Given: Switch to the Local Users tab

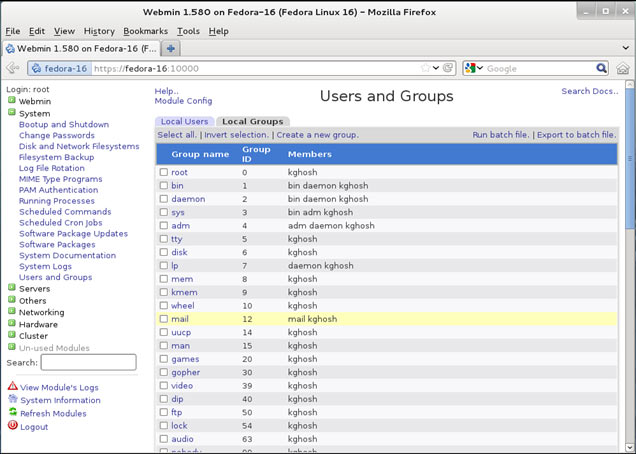Looking at the screenshot, I should (185, 121).
